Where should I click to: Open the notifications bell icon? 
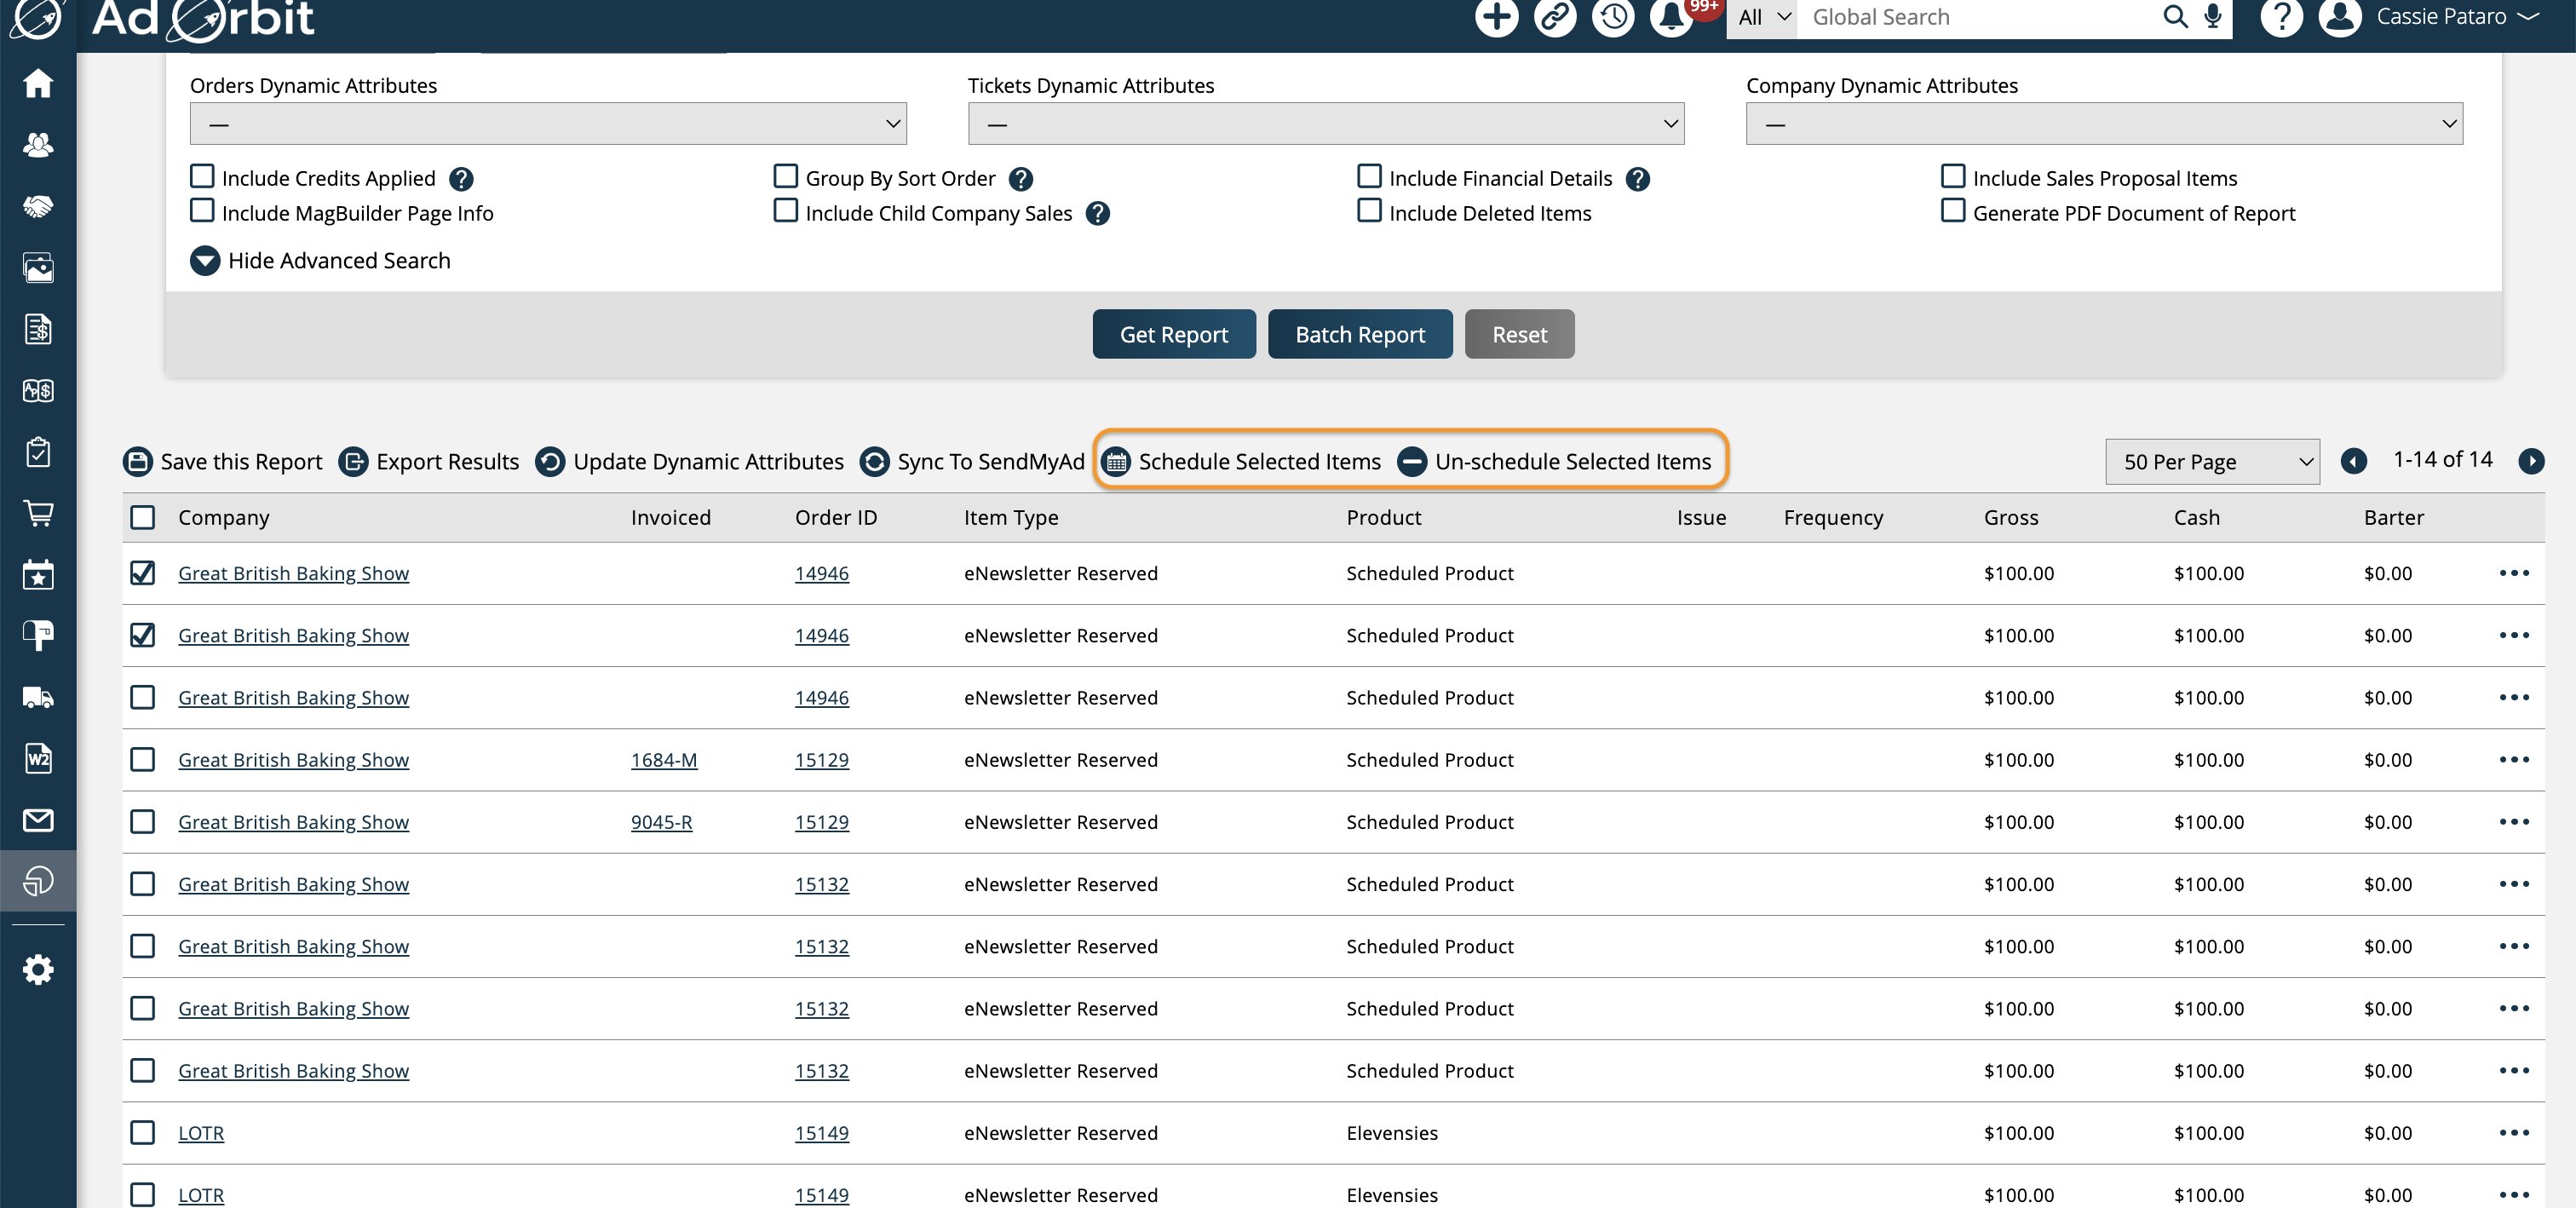point(1671,17)
